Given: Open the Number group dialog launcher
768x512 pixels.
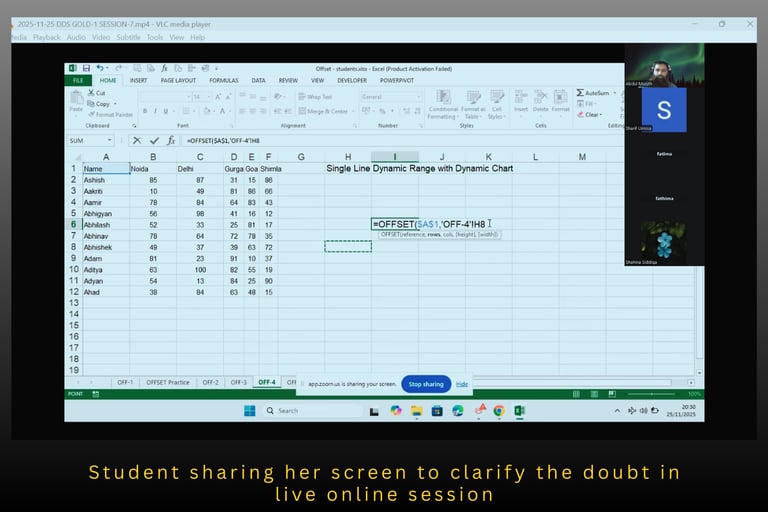Looking at the screenshot, I should tap(420, 126).
